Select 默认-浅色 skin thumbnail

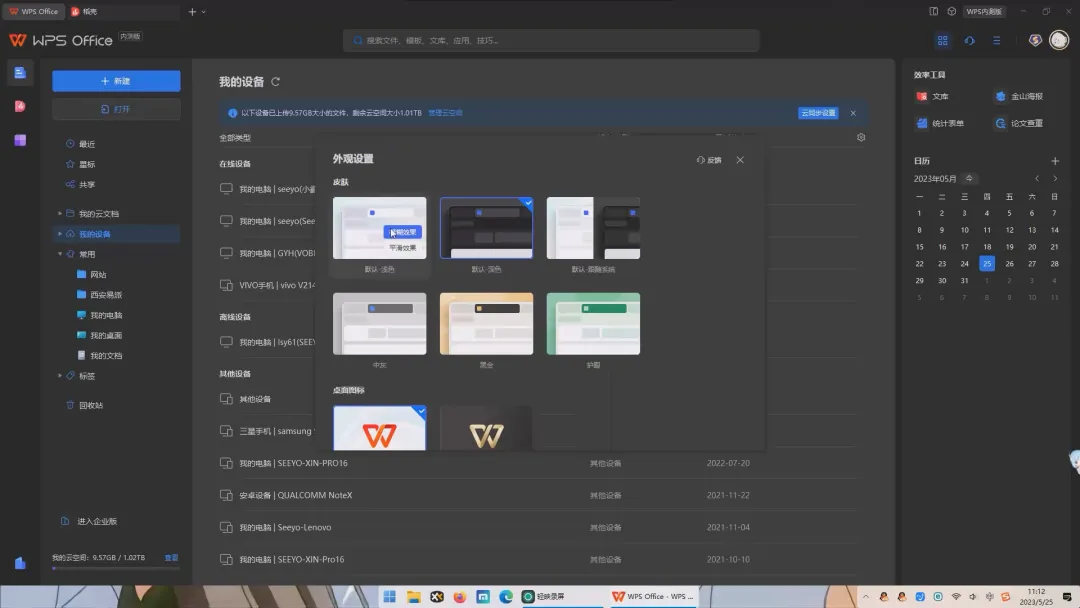(x=380, y=228)
